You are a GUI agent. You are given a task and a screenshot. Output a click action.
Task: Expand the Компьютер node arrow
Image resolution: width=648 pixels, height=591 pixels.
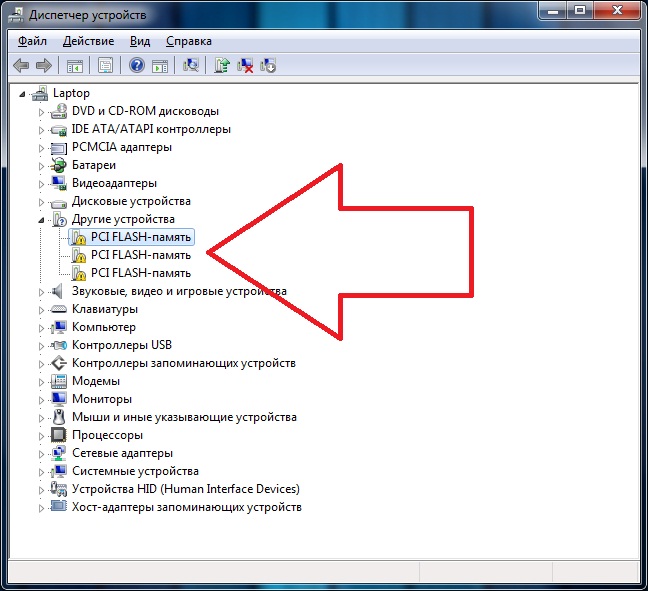pos(41,328)
